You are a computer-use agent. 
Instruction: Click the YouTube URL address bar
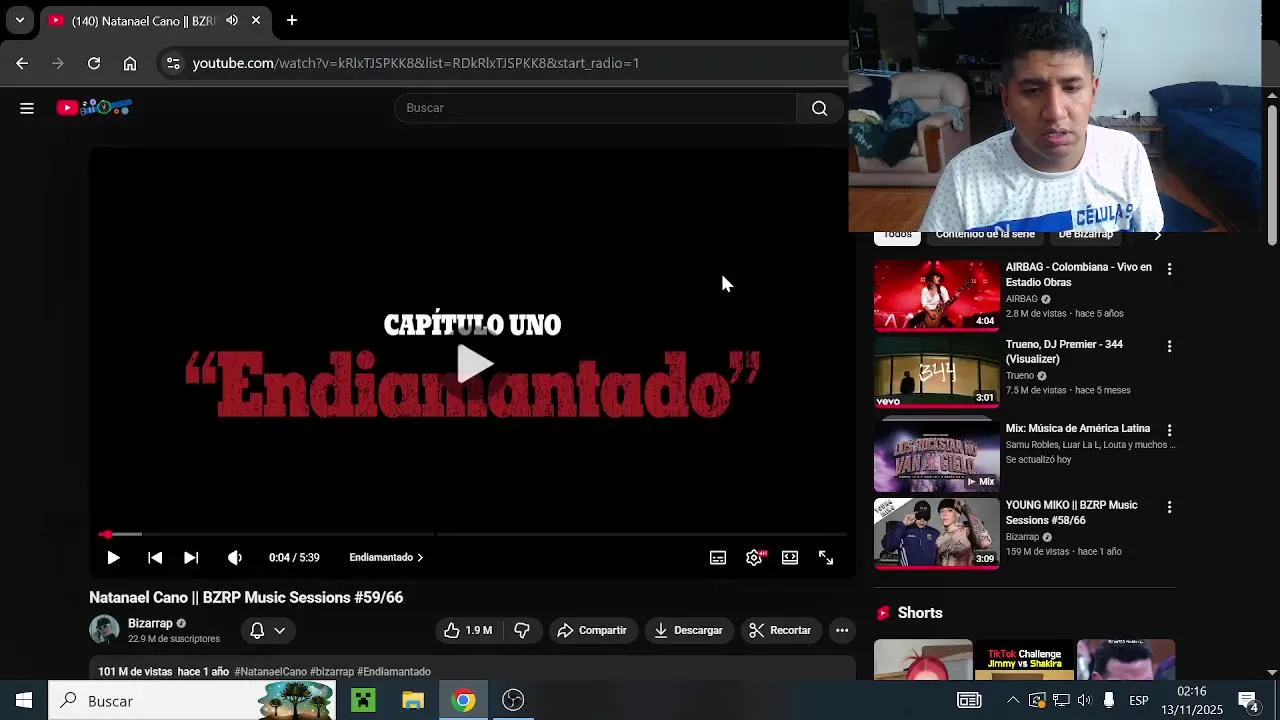(416, 63)
